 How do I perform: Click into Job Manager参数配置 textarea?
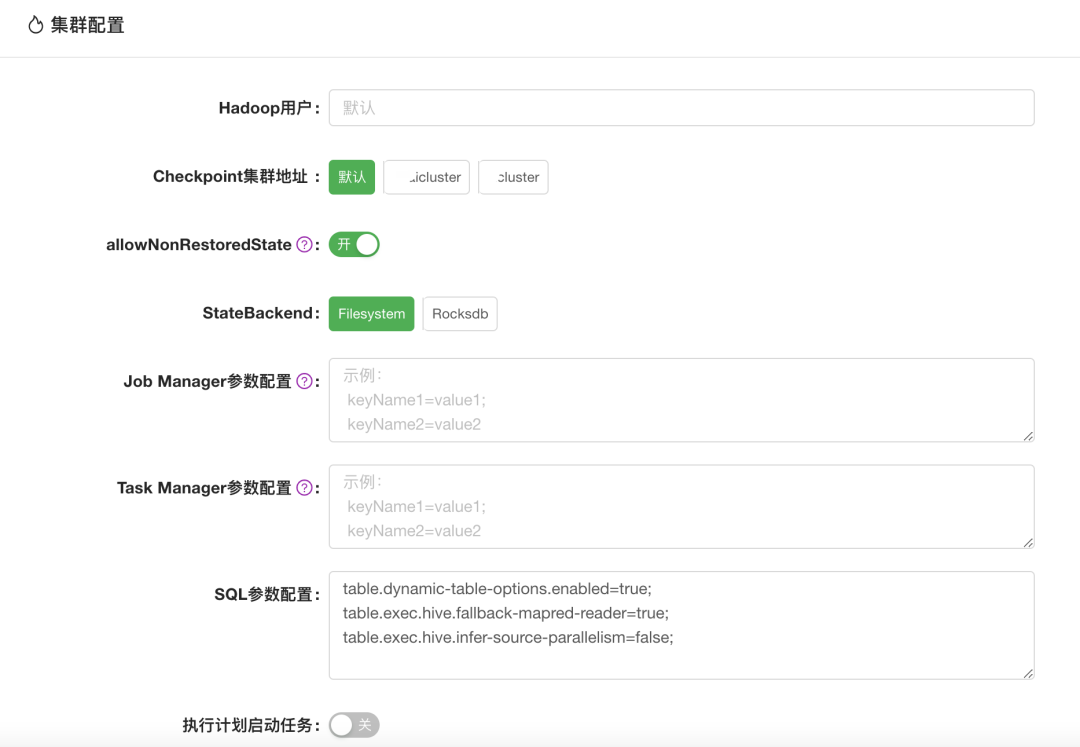pyautogui.click(x=681, y=400)
